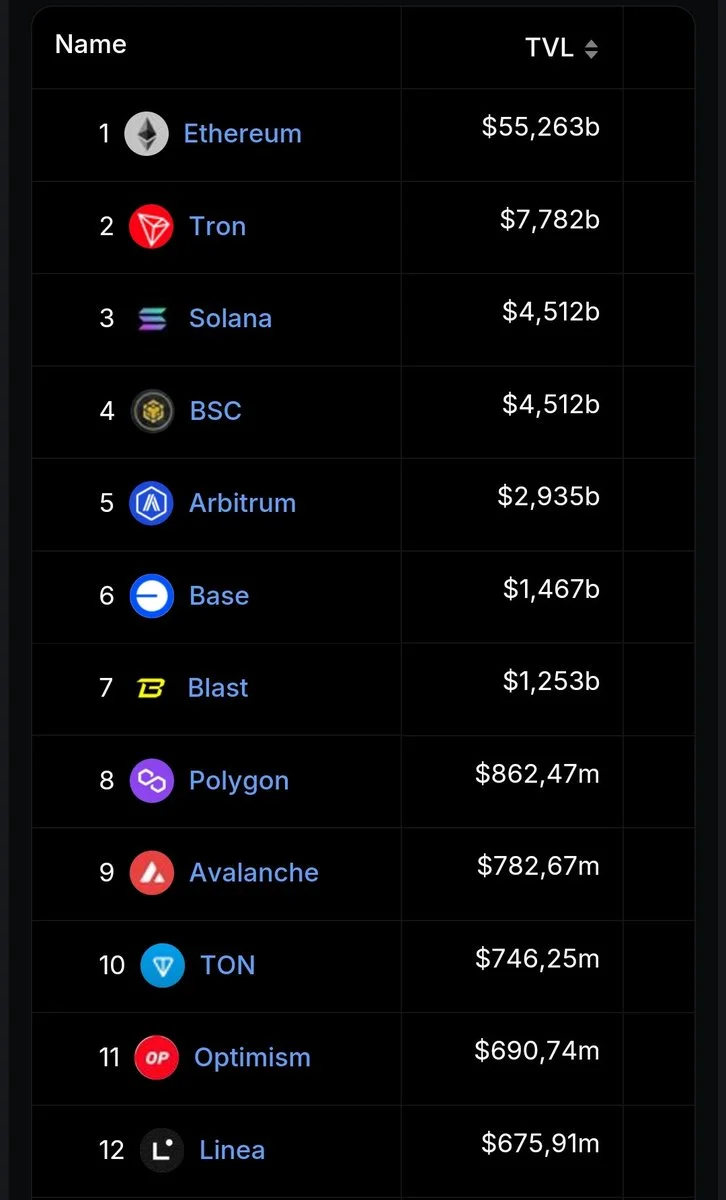The height and width of the screenshot is (1200, 726).
Task: Click the Ethereum logo icon
Action: point(146,134)
